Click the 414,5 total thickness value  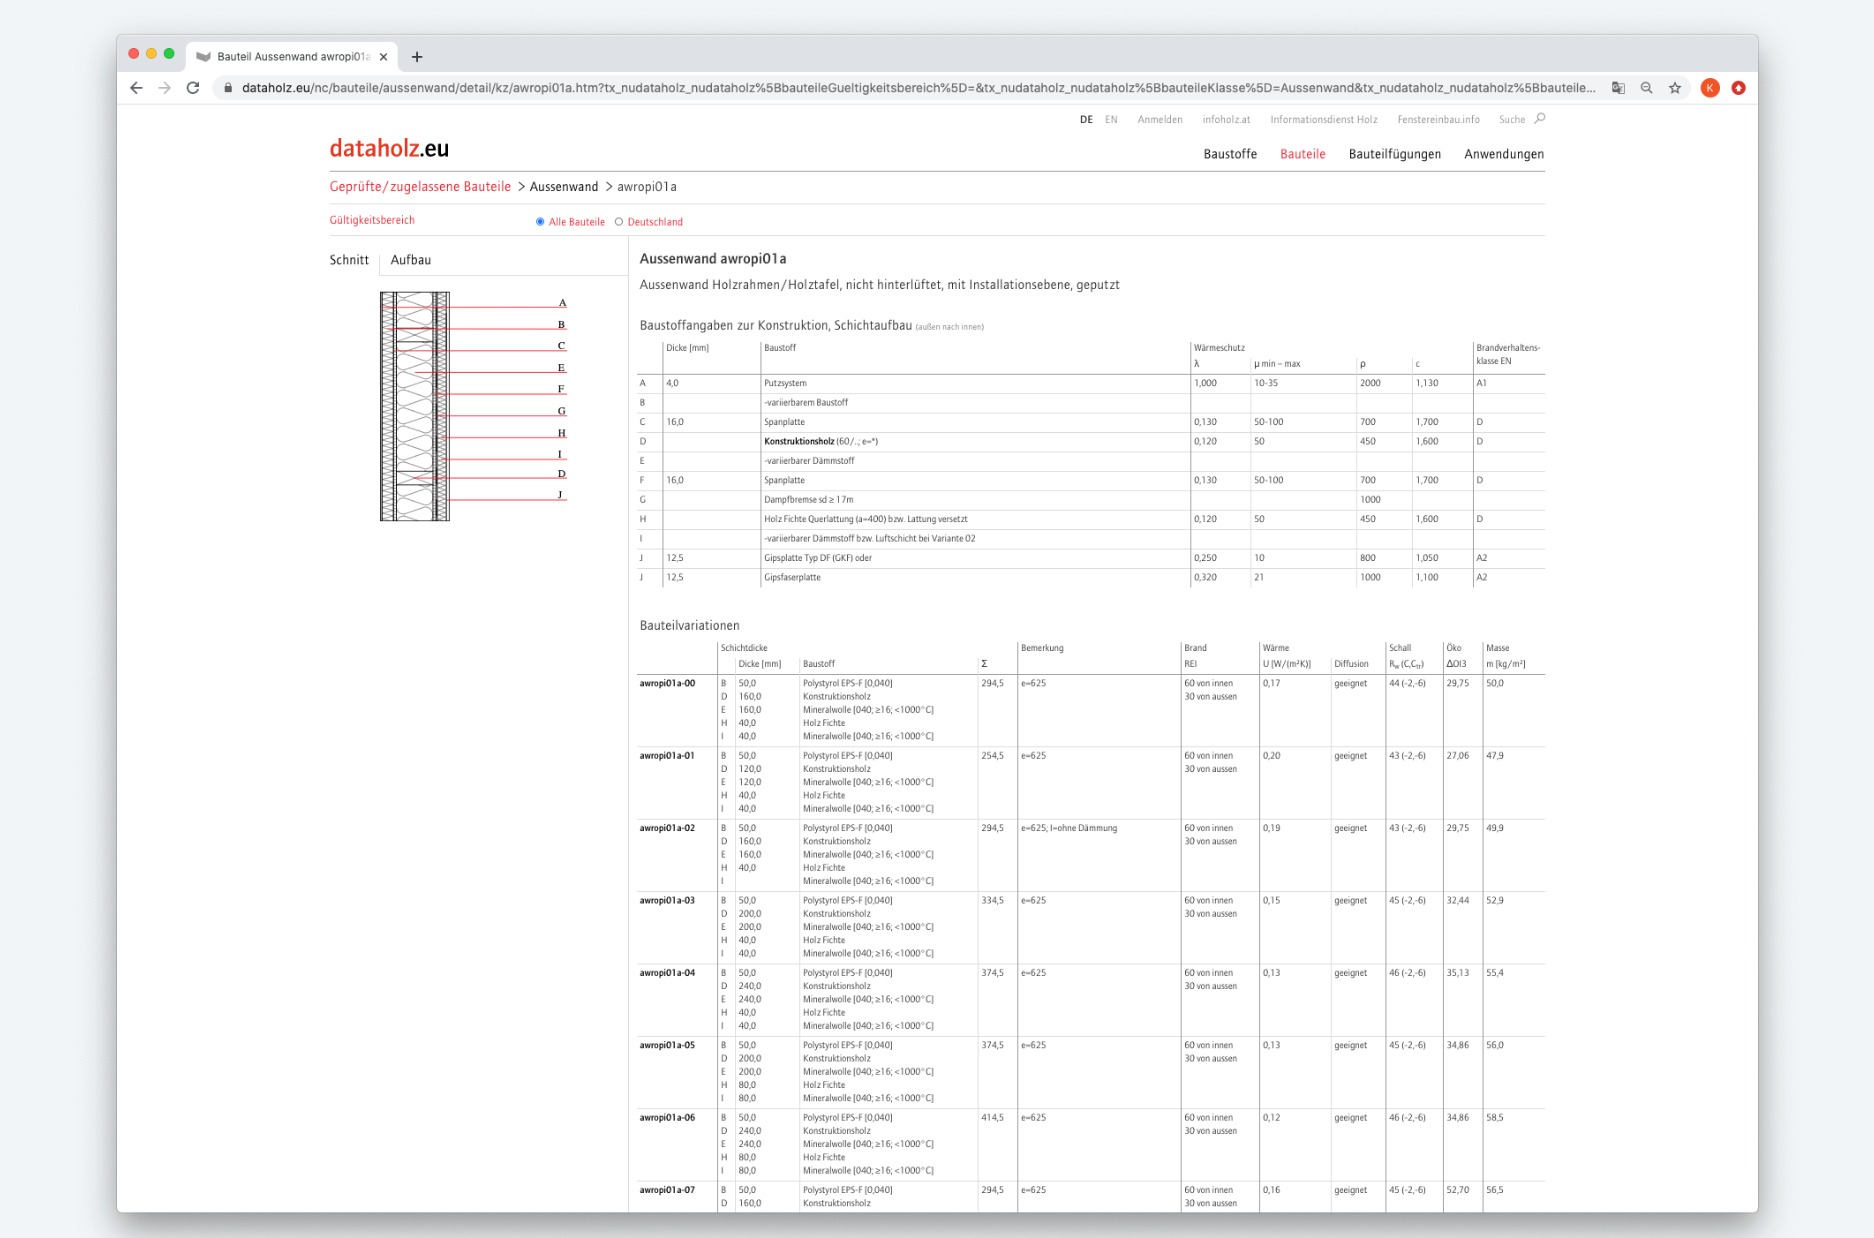[992, 1118]
